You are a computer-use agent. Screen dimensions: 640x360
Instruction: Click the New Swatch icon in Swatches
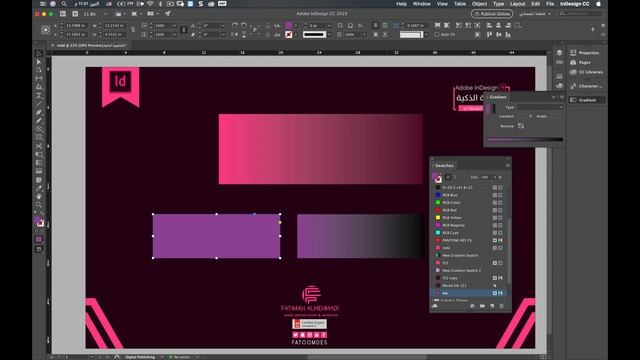tap(492, 306)
